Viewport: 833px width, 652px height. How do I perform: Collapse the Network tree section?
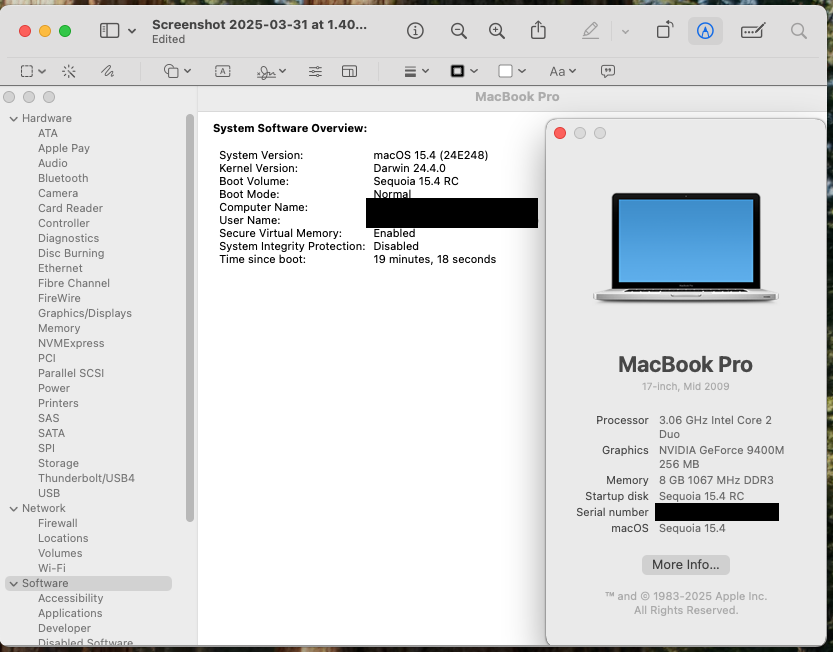[13, 509]
